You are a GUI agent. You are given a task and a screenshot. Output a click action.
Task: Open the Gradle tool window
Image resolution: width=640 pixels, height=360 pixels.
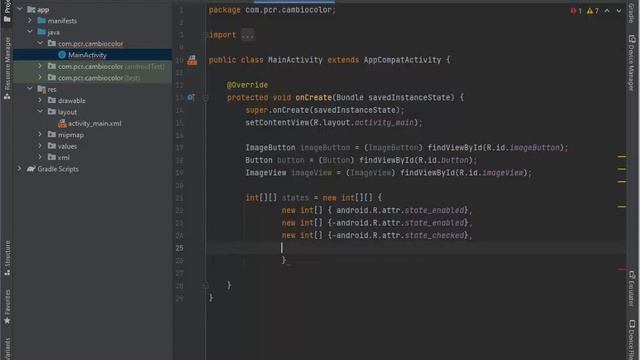point(631,12)
